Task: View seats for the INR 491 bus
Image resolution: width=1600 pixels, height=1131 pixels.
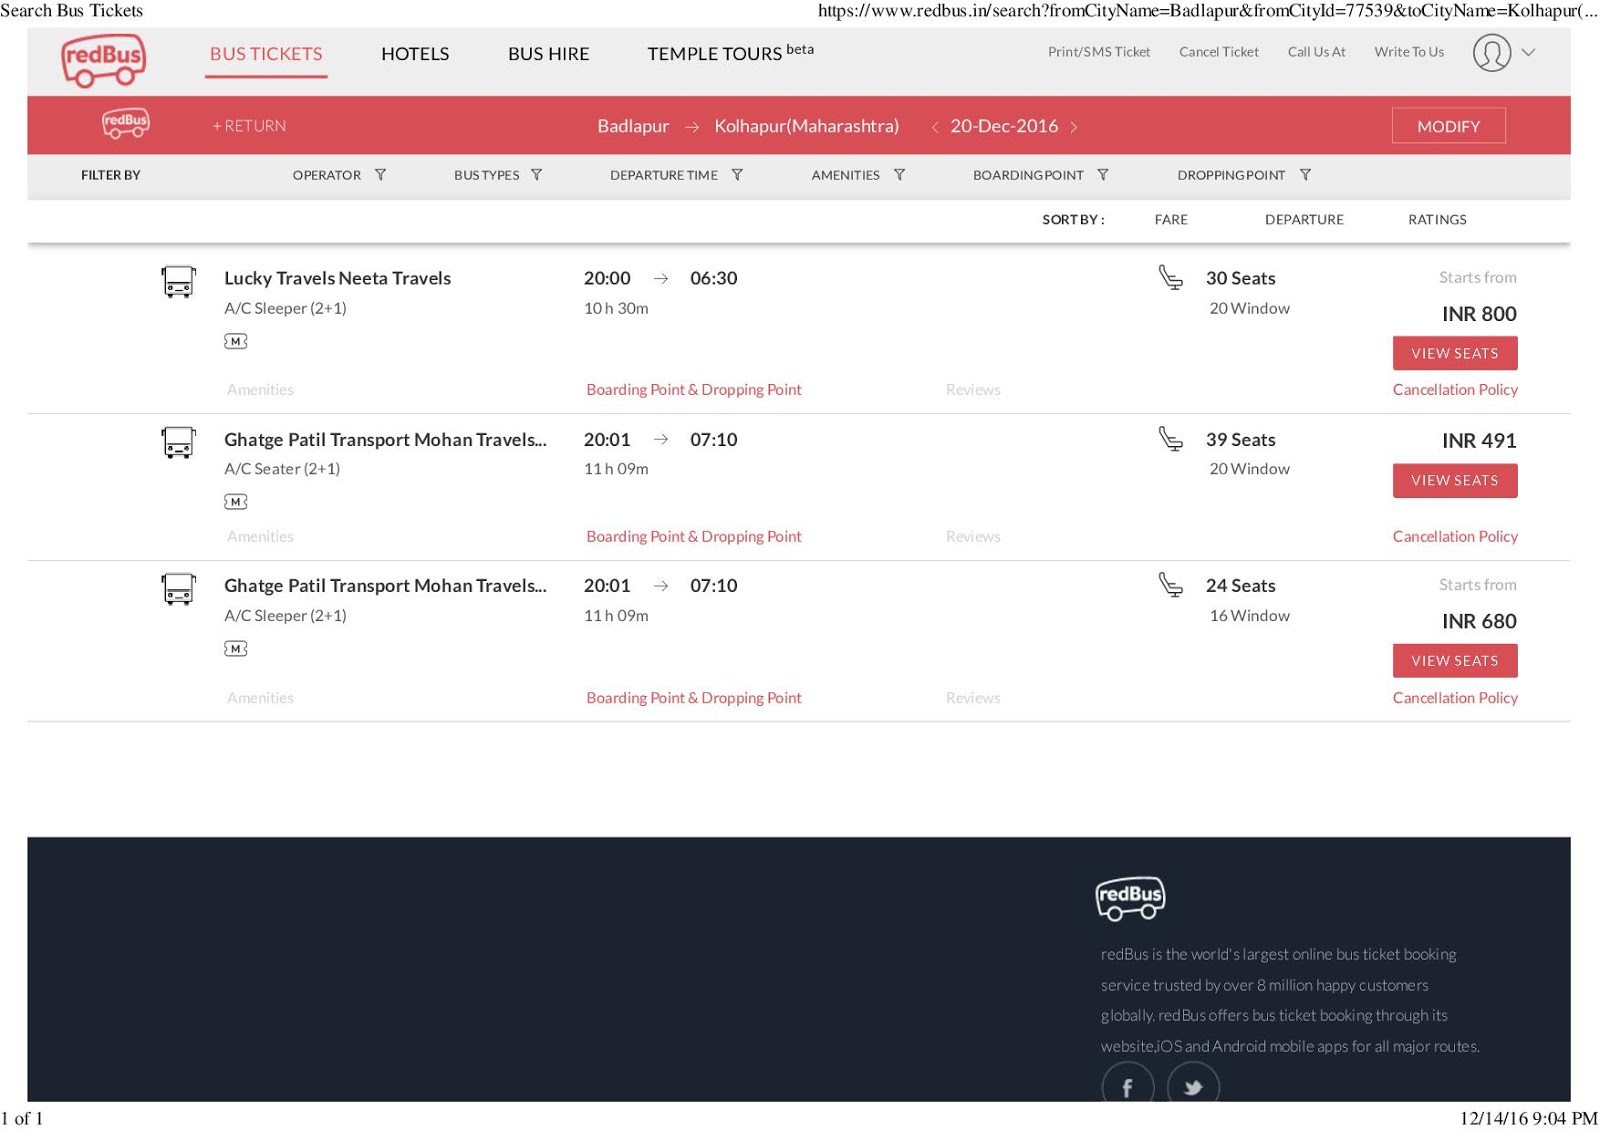Action: [x=1455, y=481]
